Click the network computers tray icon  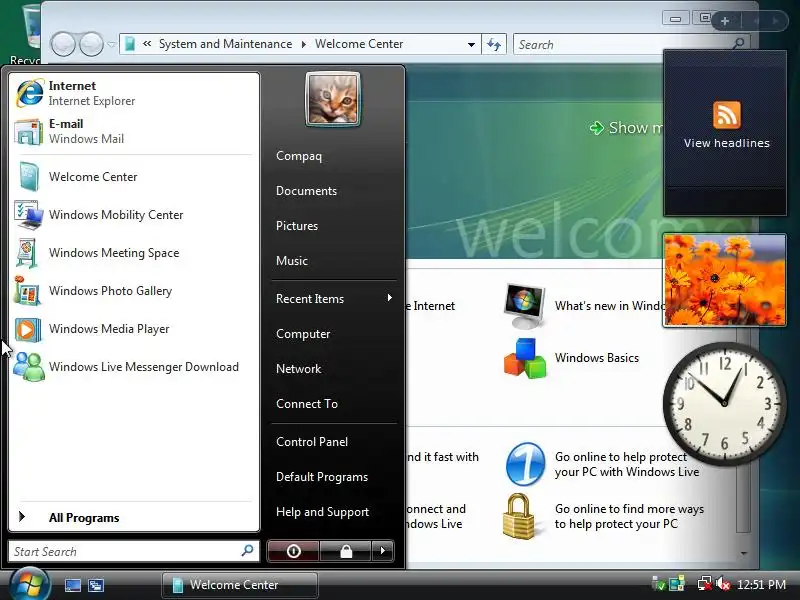pyautogui.click(x=677, y=584)
